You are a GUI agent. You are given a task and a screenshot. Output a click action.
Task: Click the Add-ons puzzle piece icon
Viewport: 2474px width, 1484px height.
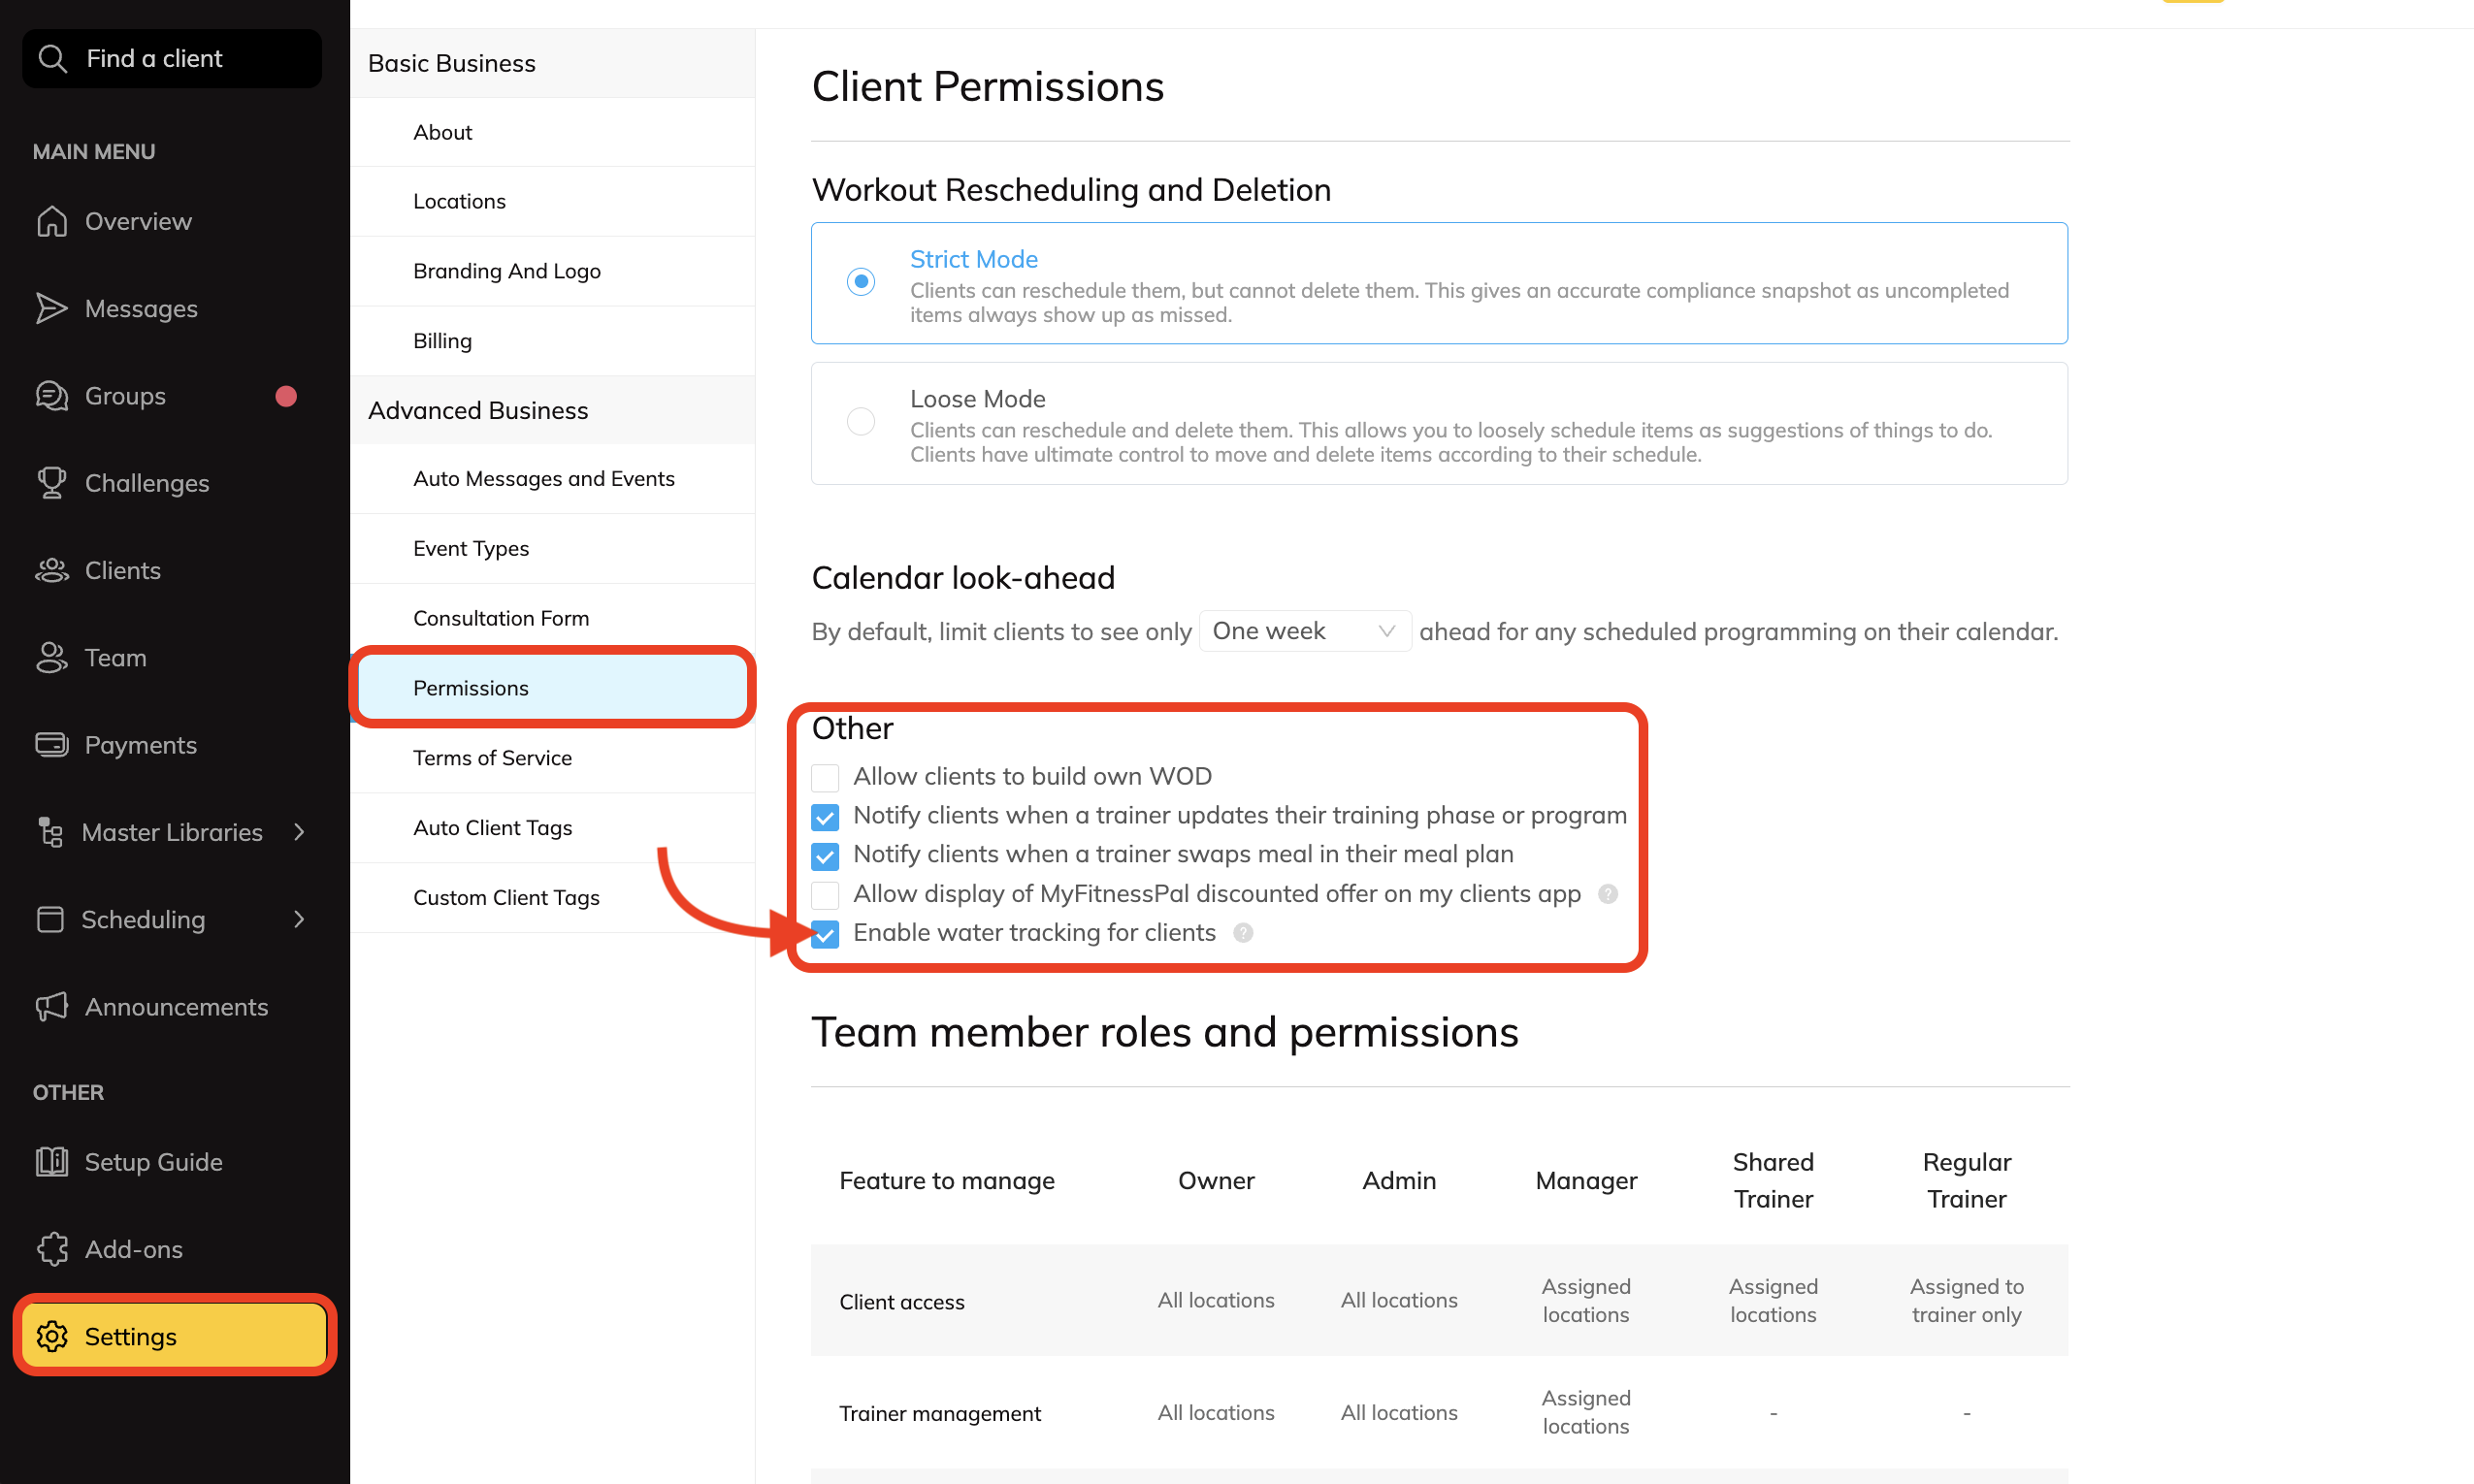tap(52, 1249)
